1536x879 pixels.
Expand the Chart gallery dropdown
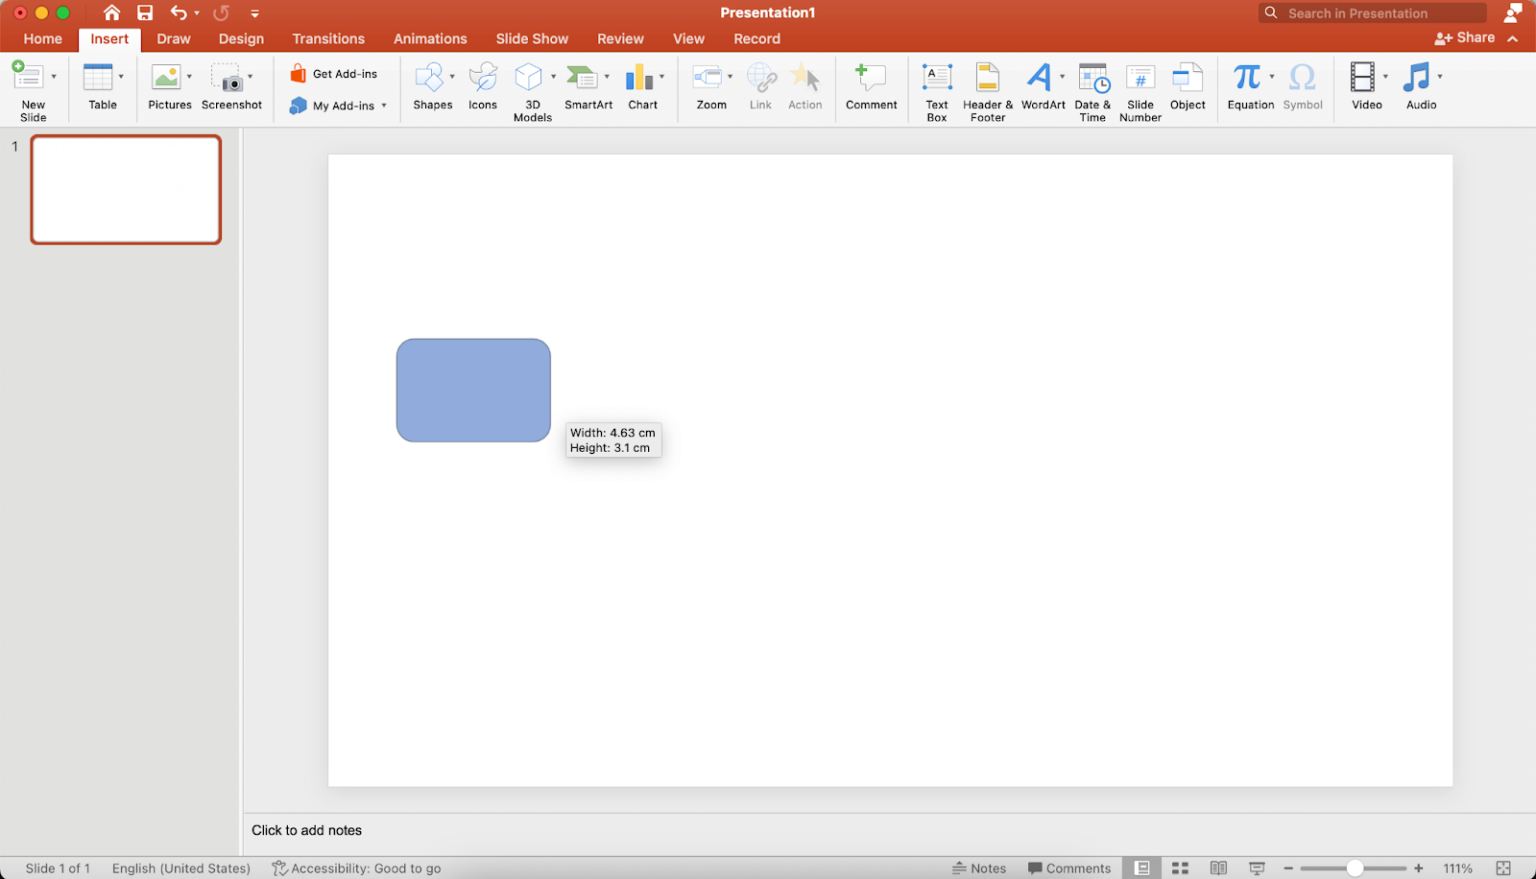pos(660,76)
